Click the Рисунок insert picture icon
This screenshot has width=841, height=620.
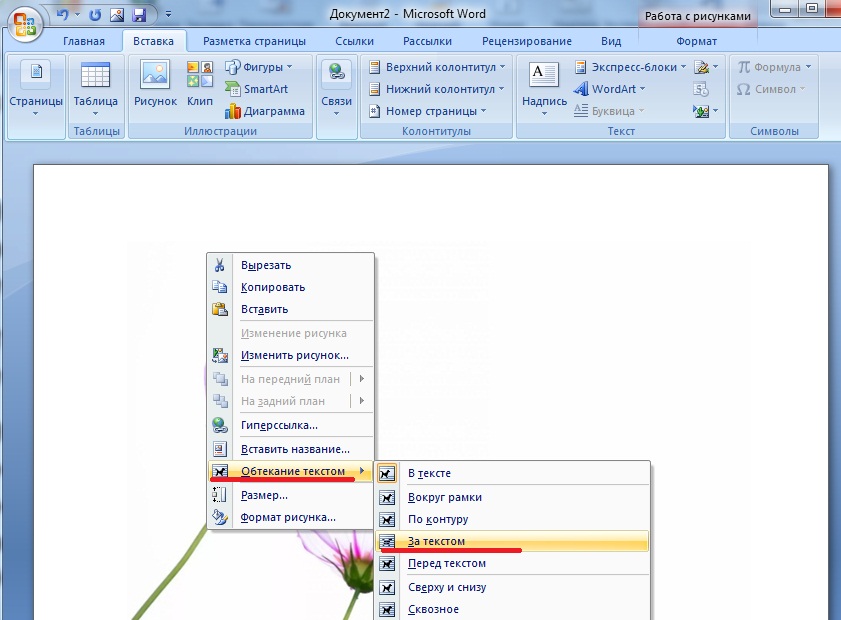click(x=155, y=84)
